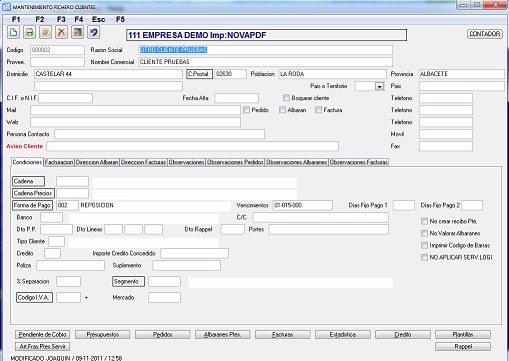Enable No crear recibo Pte. option
509x361 pixels.
[x=424, y=221]
